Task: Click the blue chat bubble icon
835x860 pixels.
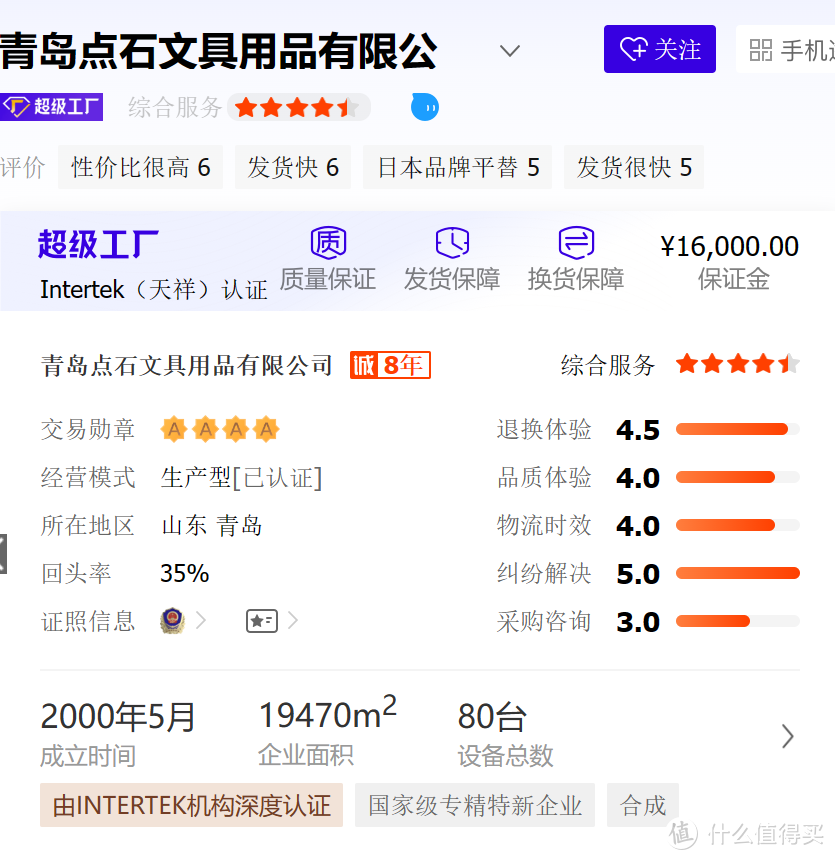Action: click(425, 107)
